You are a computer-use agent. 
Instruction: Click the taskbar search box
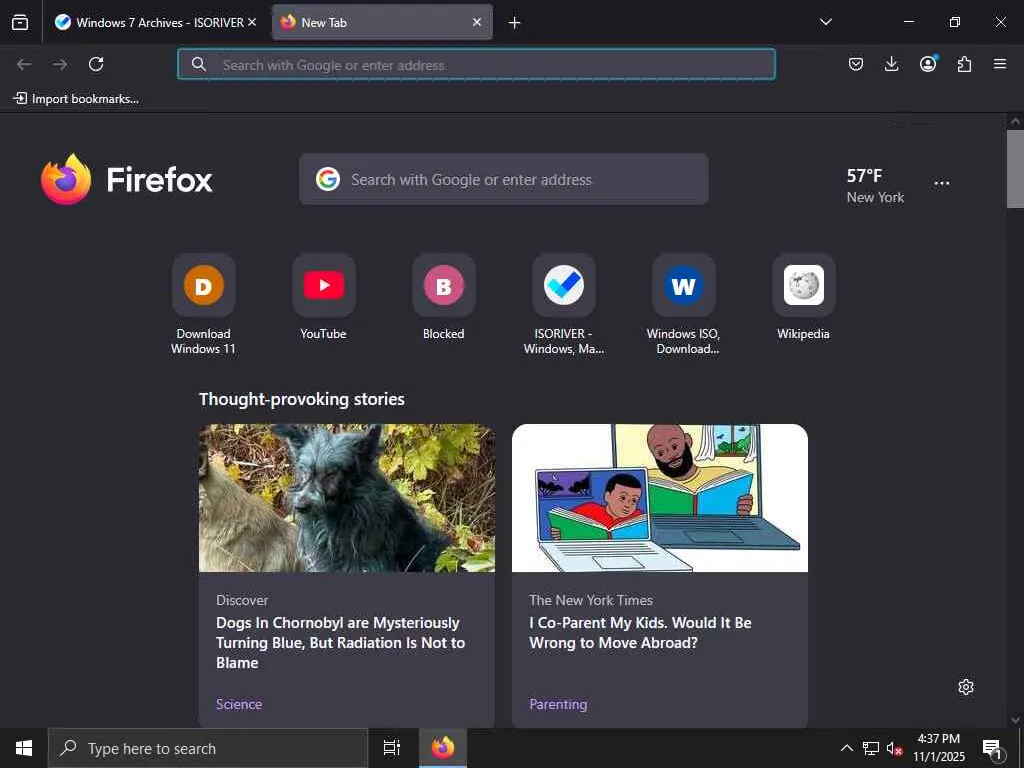pos(208,748)
